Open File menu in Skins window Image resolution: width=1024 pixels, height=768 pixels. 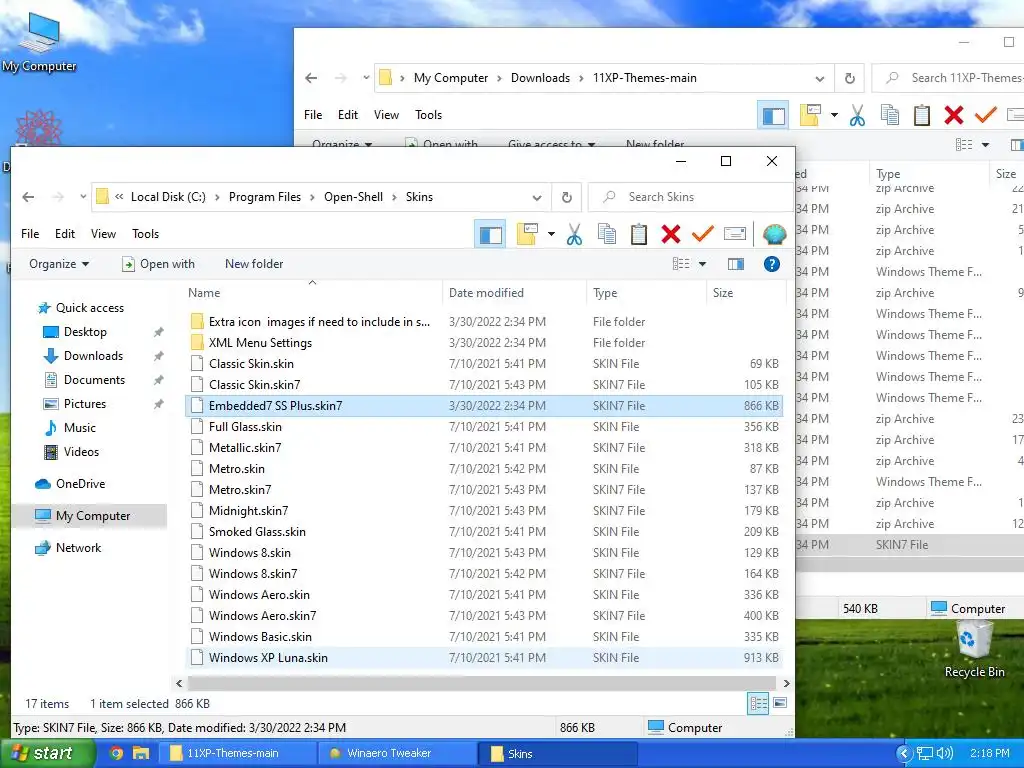[30, 234]
